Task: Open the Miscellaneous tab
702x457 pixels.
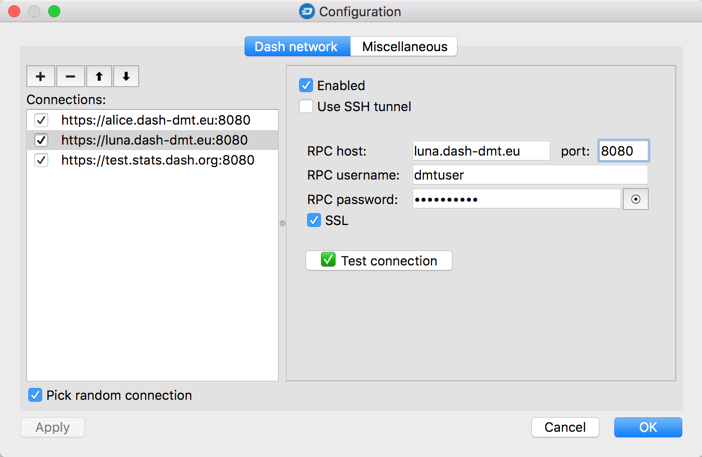Action: pos(404,47)
